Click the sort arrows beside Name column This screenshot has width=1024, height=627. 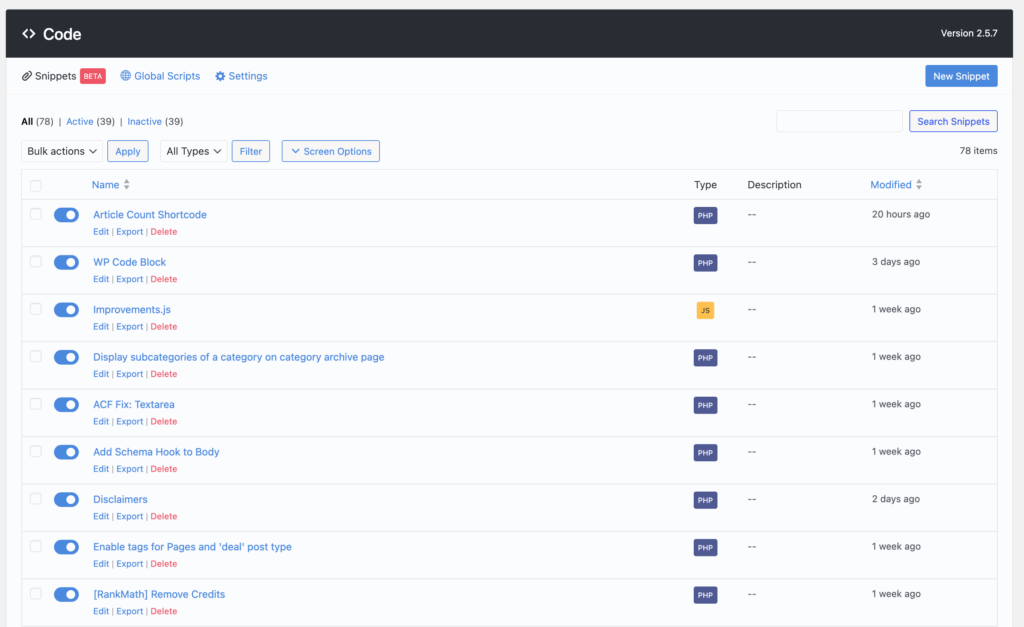(x=127, y=185)
